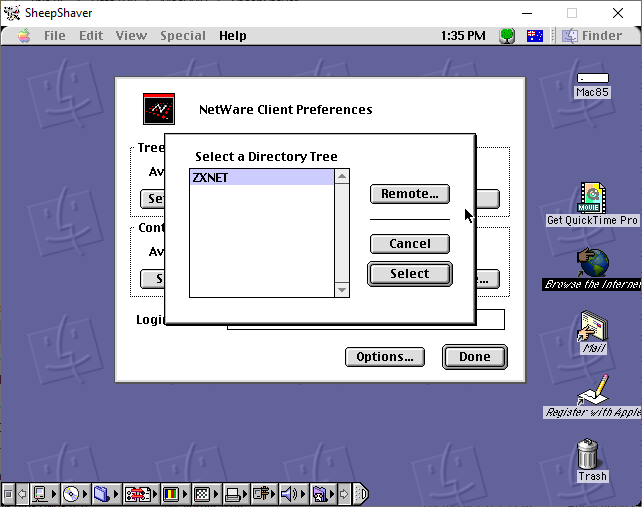Open the keyboard layout flag menu
This screenshot has width=642, height=507.
(535, 36)
